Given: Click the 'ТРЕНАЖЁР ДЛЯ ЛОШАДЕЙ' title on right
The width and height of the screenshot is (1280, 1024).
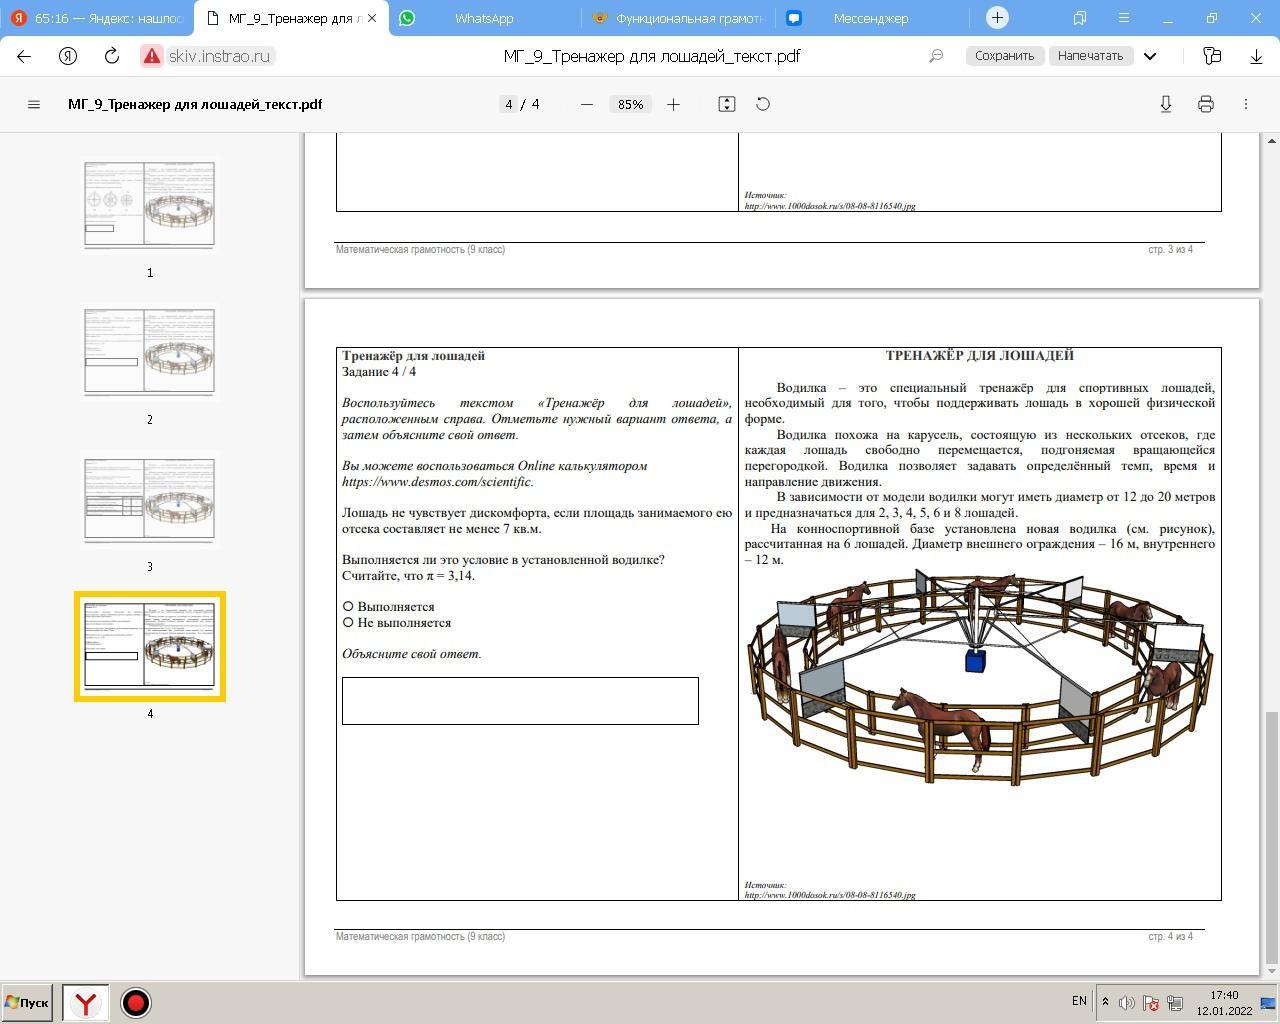Looking at the screenshot, I should point(980,356).
